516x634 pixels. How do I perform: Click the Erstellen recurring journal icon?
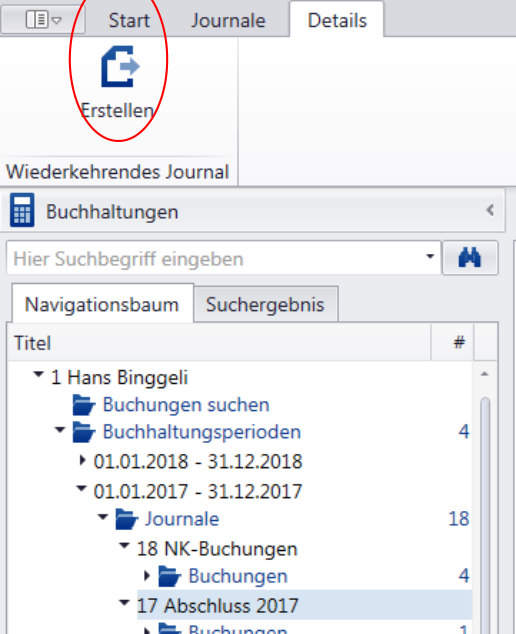click(120, 66)
